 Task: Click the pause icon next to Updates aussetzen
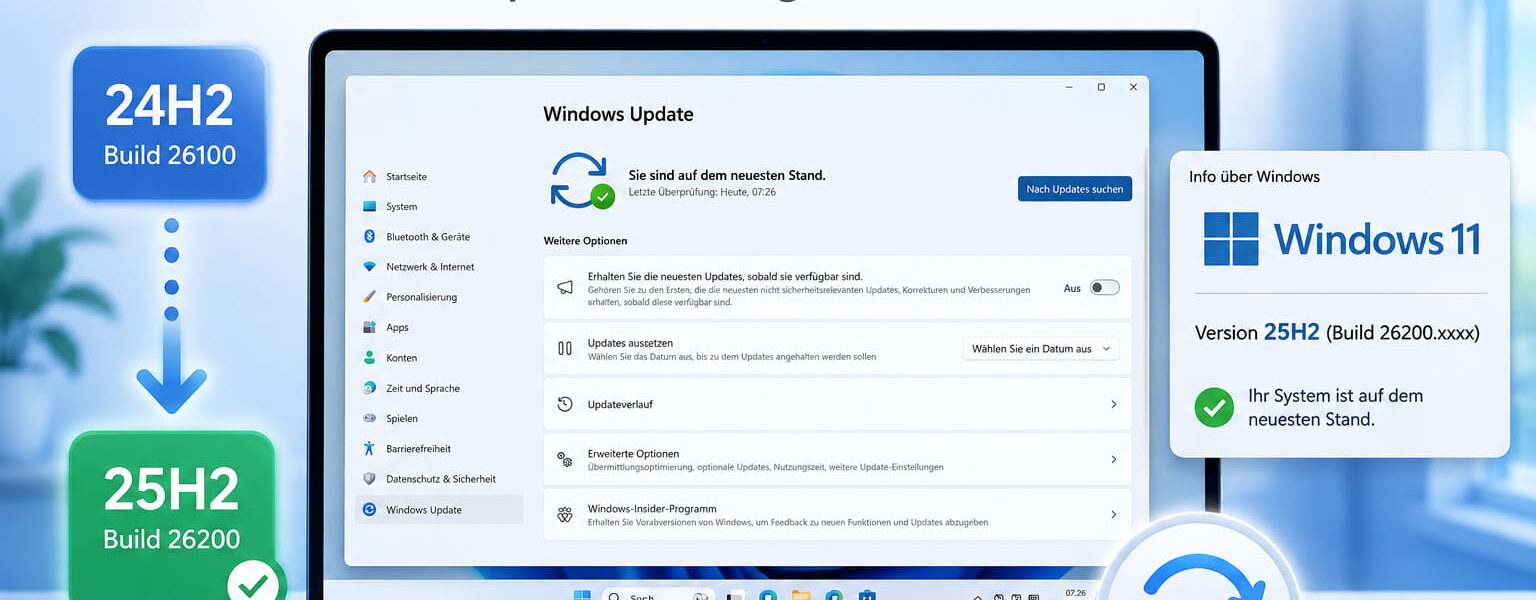coord(565,349)
